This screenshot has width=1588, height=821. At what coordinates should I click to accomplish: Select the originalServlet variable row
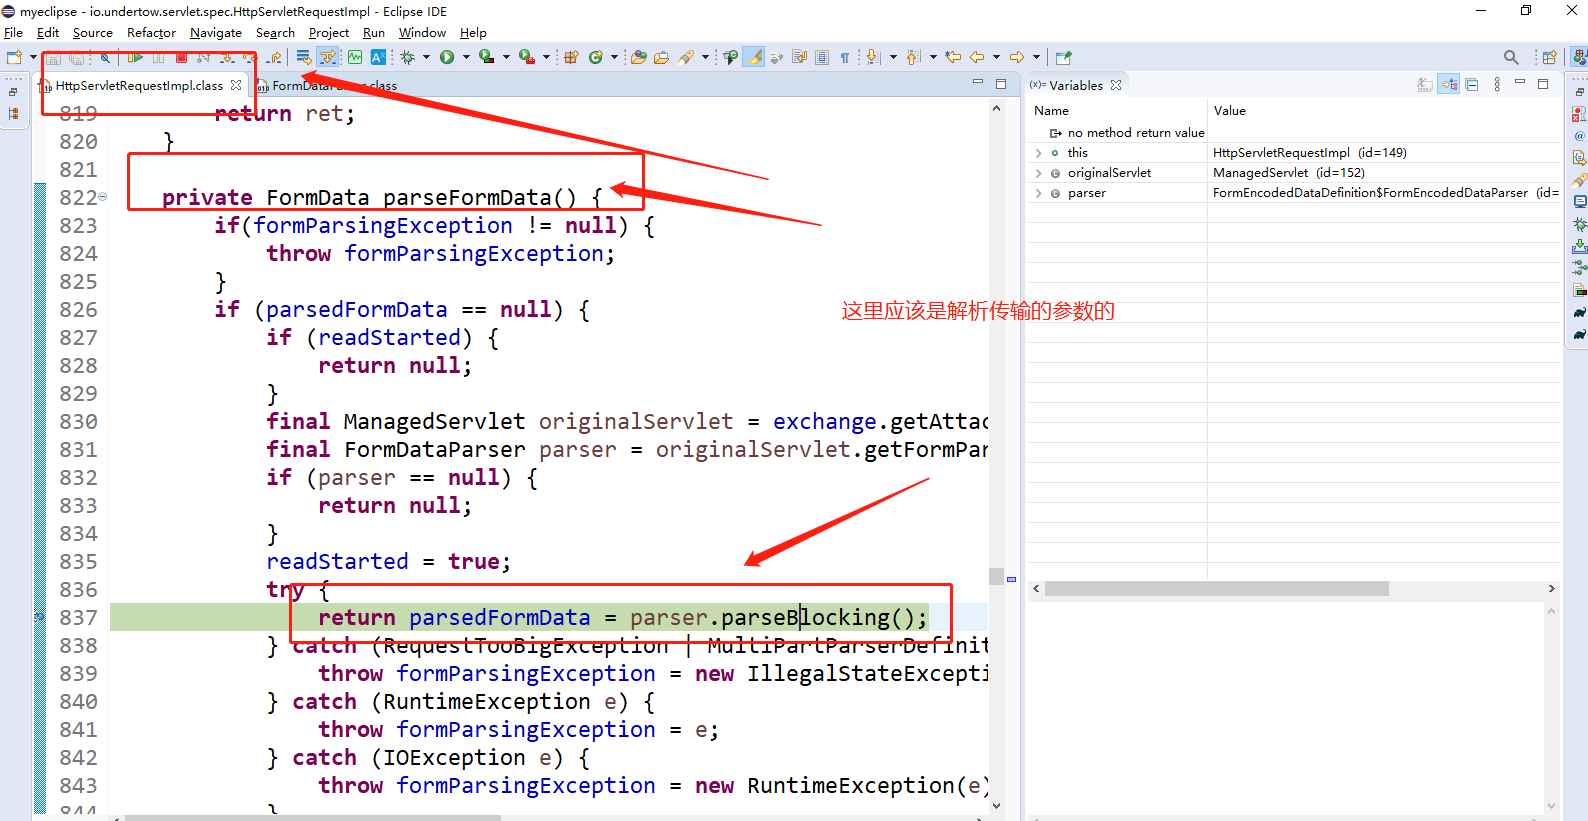pyautogui.click(x=1109, y=173)
